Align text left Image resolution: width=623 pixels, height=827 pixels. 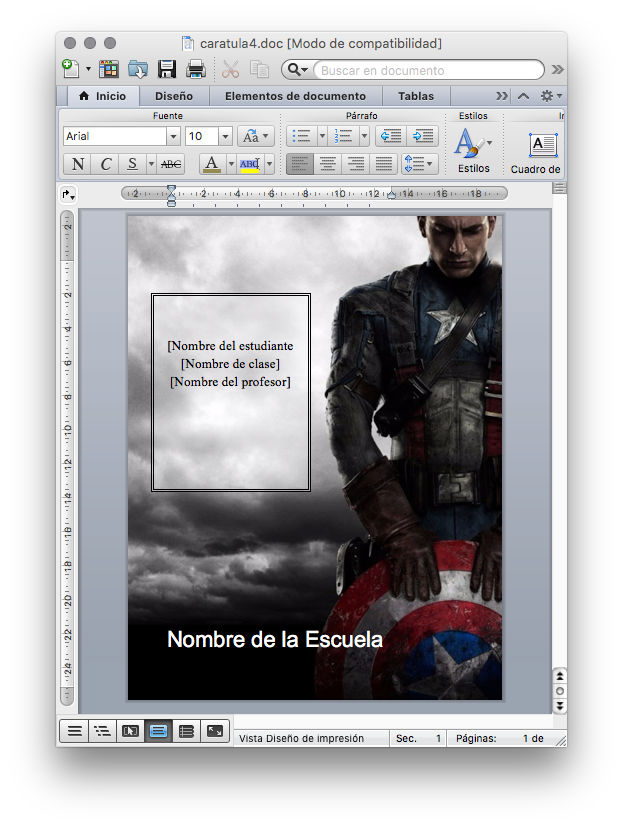point(300,164)
